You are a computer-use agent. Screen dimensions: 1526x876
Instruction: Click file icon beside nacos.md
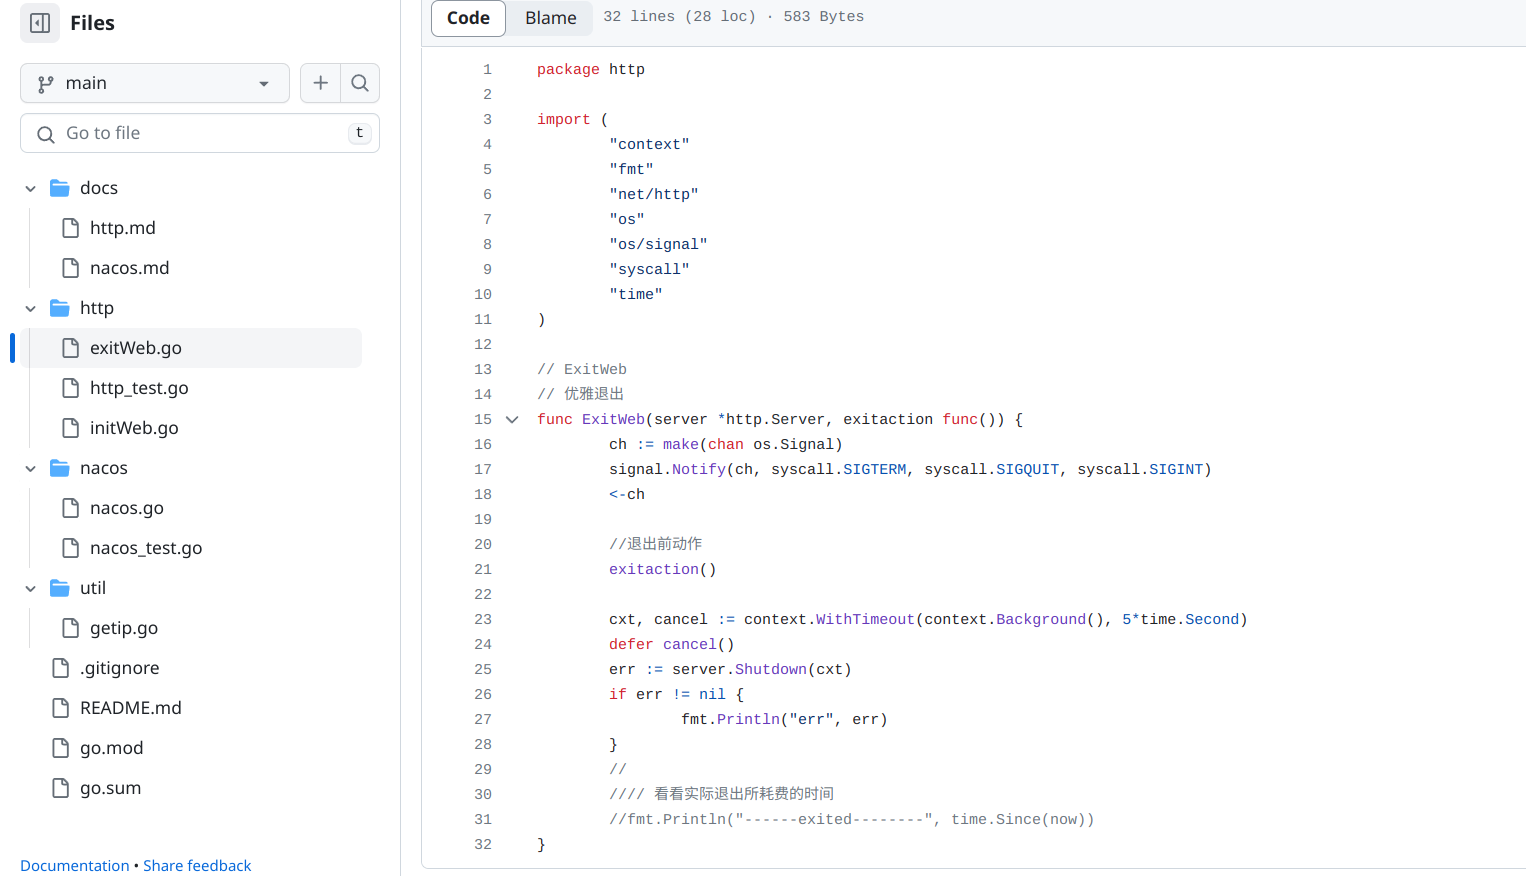(x=71, y=268)
